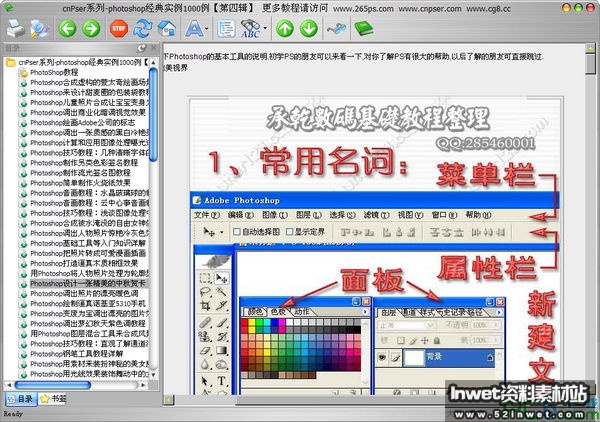Go forward with the green right arrow
This screenshot has width=600, height=422.
[91, 29]
